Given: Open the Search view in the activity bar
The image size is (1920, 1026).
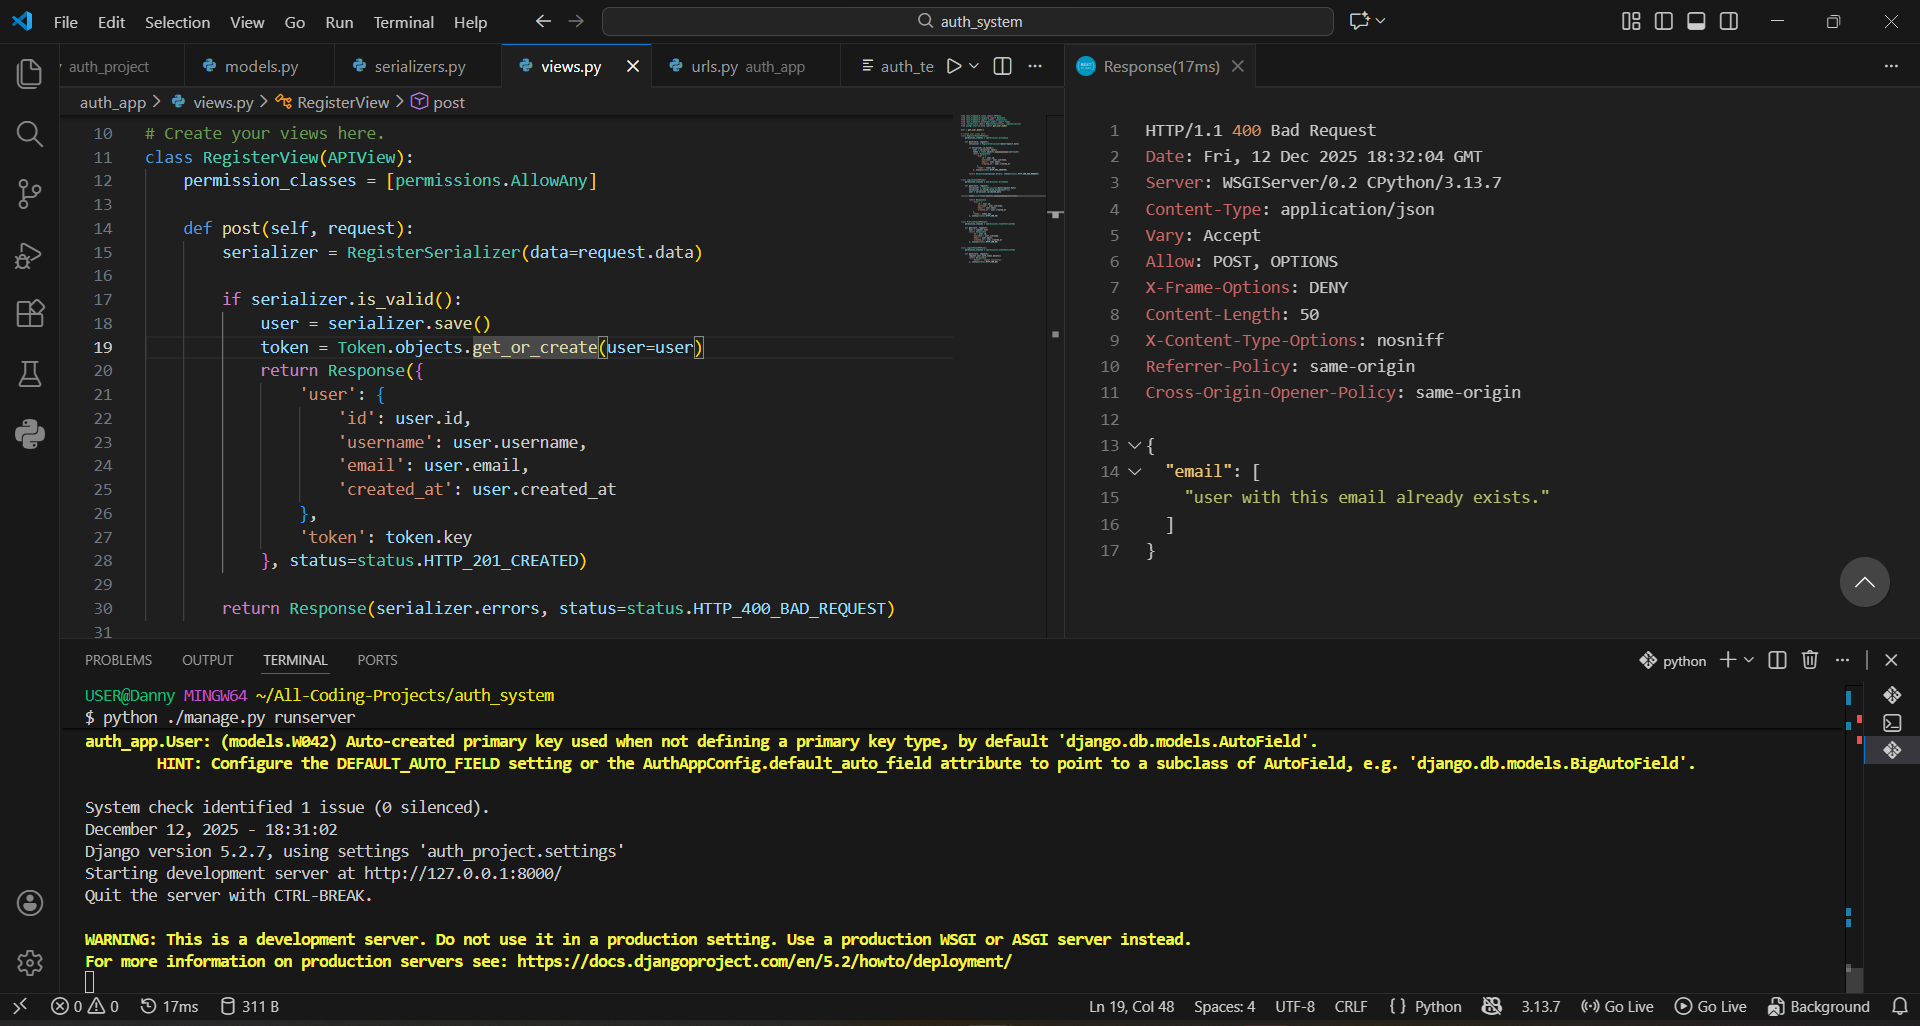Looking at the screenshot, I should 29,134.
